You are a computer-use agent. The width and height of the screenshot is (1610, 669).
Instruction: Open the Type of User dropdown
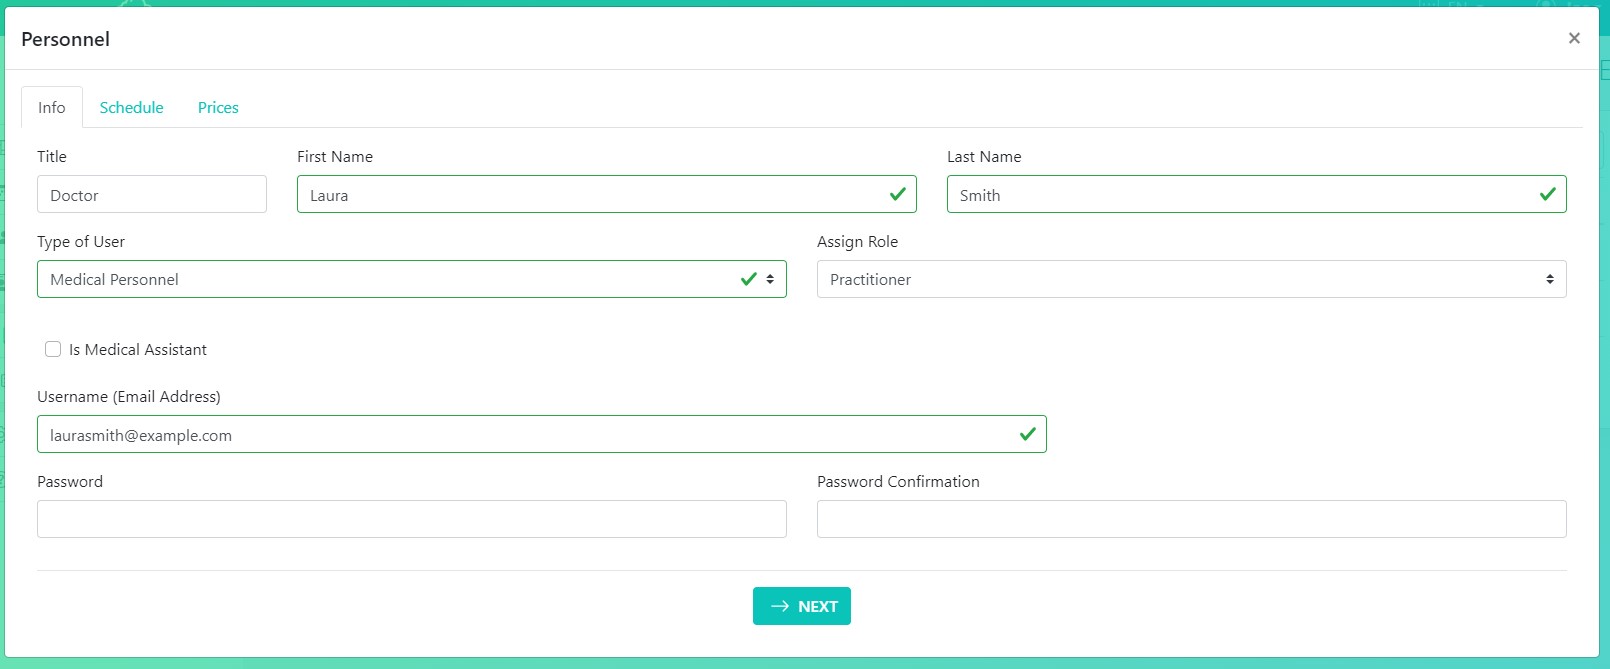[390, 279]
